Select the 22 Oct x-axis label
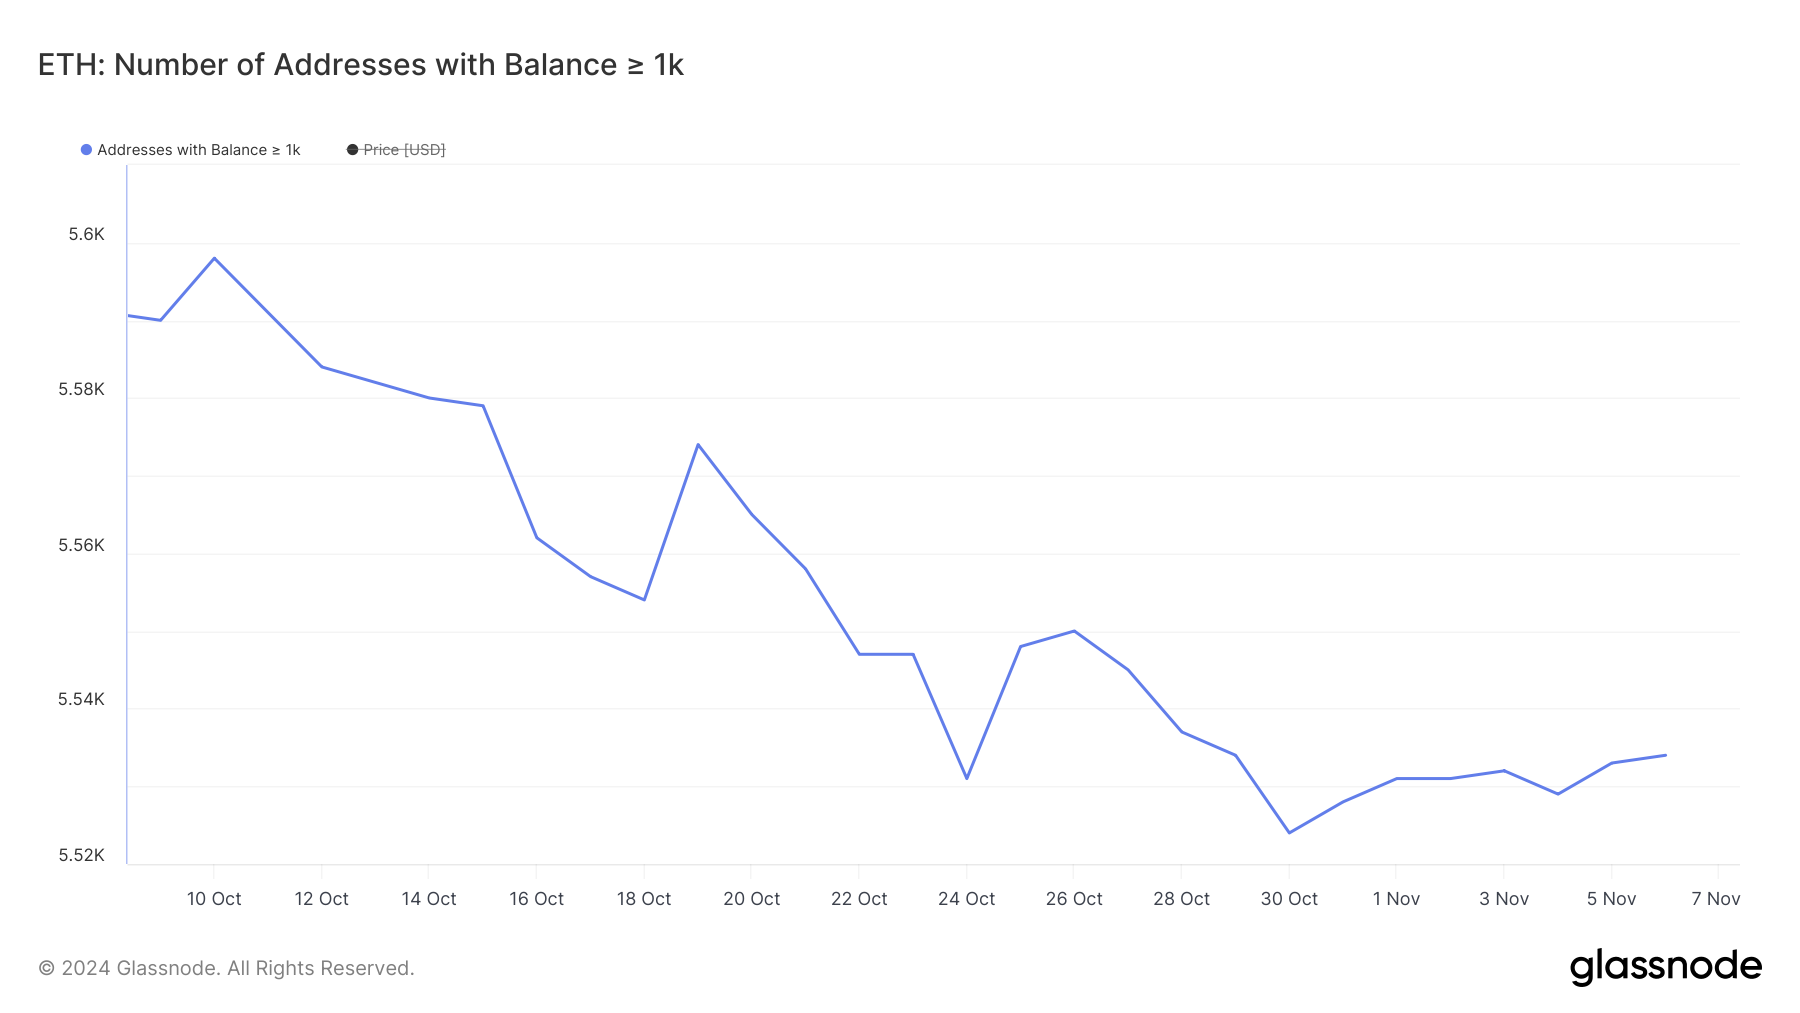The width and height of the screenshot is (1800, 1013). pos(859,899)
